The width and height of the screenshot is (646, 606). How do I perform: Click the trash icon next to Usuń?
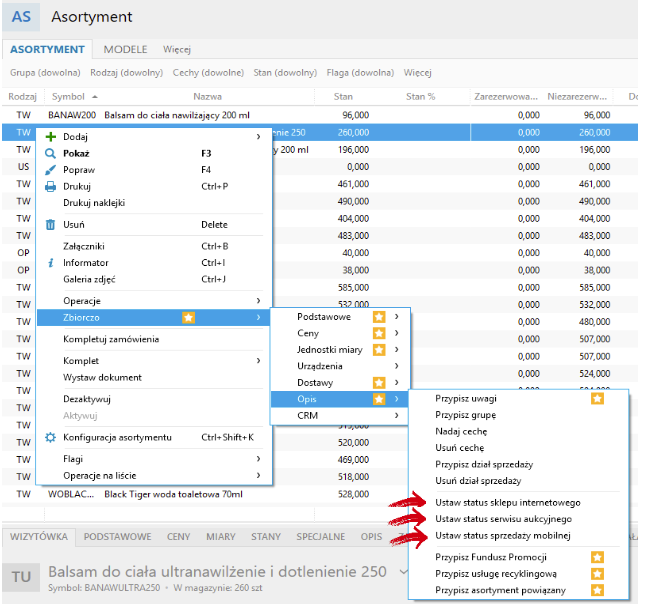point(50,225)
